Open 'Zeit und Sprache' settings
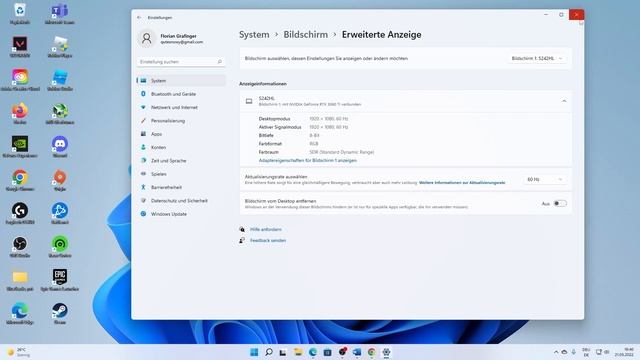Viewport: 640px width, 360px height. tap(181, 160)
